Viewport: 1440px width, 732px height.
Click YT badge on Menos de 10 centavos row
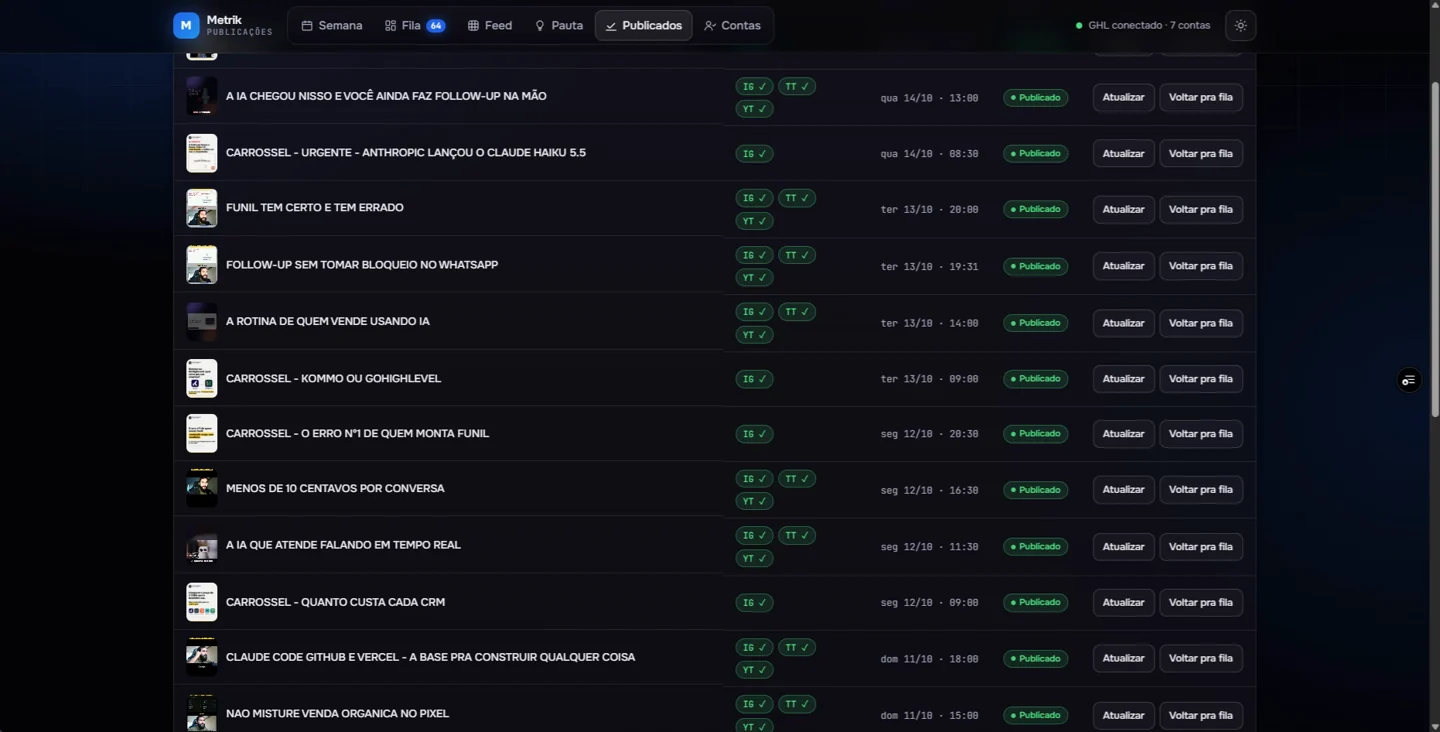pyautogui.click(x=754, y=501)
